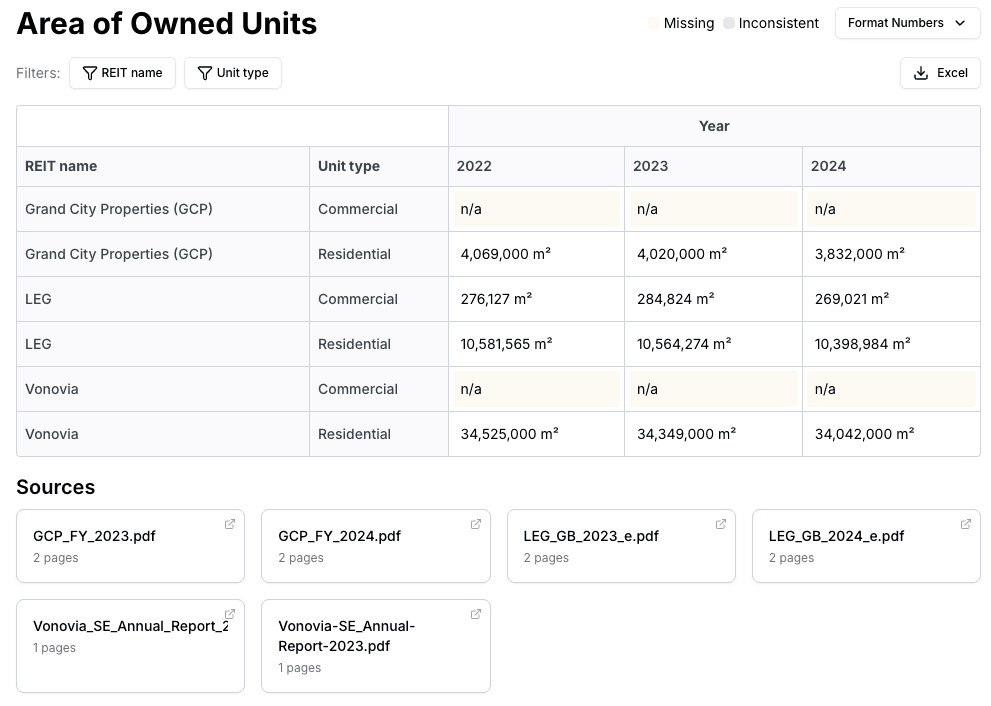Click the 2023 year column header
The height and width of the screenshot is (706, 991).
tap(714, 166)
